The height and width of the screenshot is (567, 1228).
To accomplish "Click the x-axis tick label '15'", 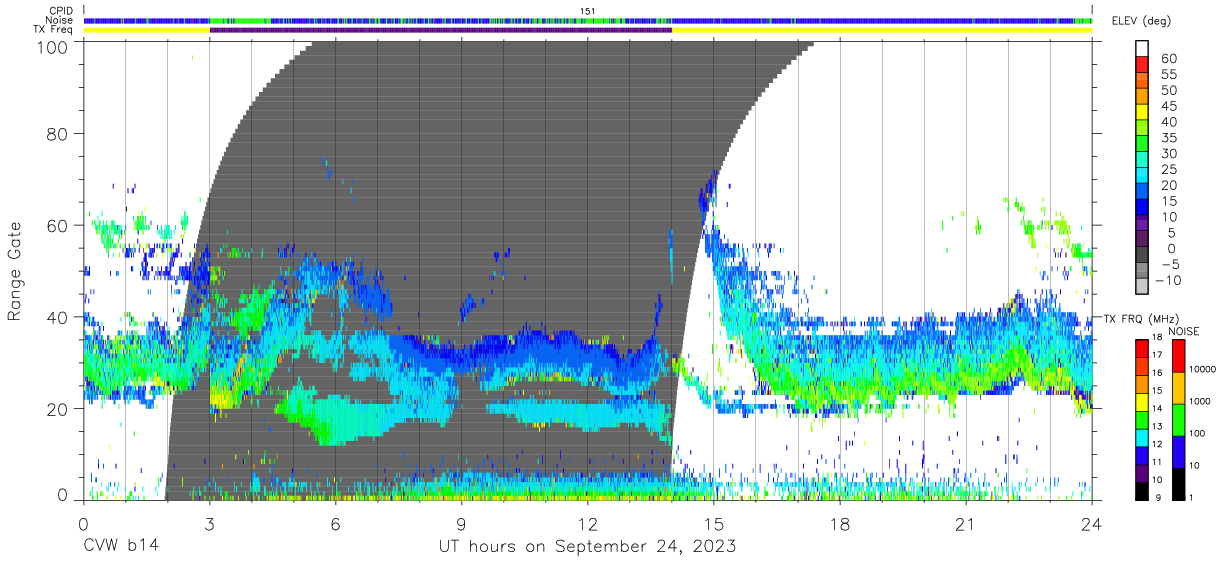I will tap(714, 524).
